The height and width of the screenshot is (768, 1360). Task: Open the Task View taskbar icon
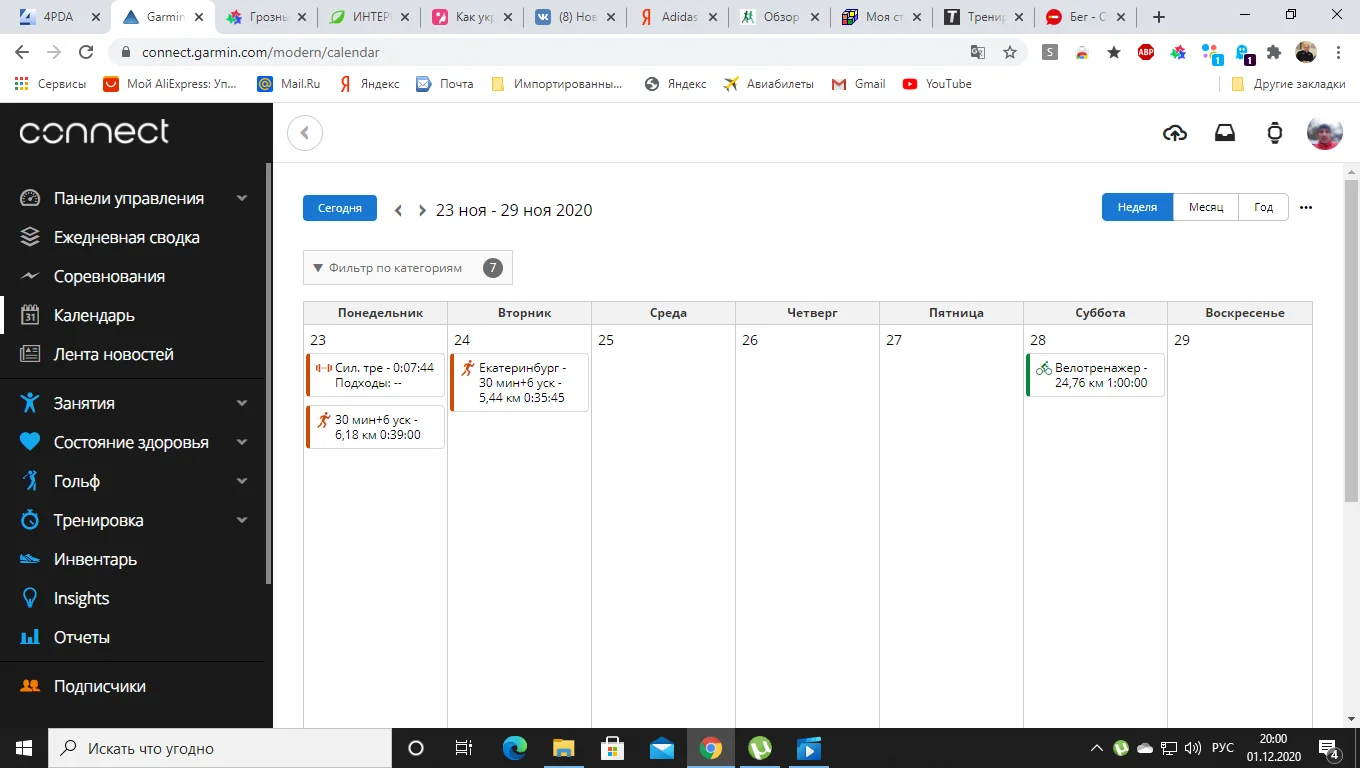click(464, 748)
